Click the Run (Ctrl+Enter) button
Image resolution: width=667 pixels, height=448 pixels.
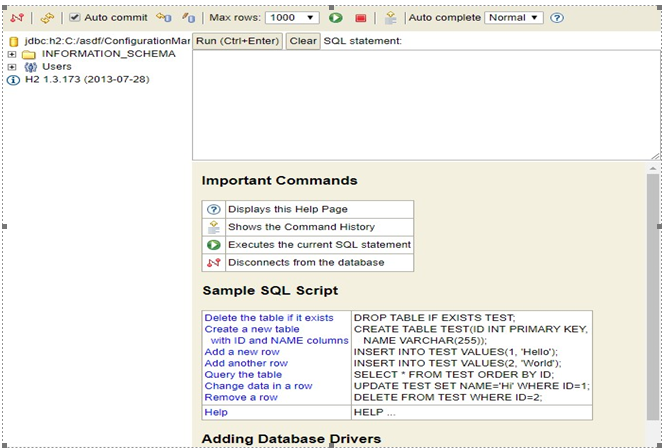tap(238, 41)
